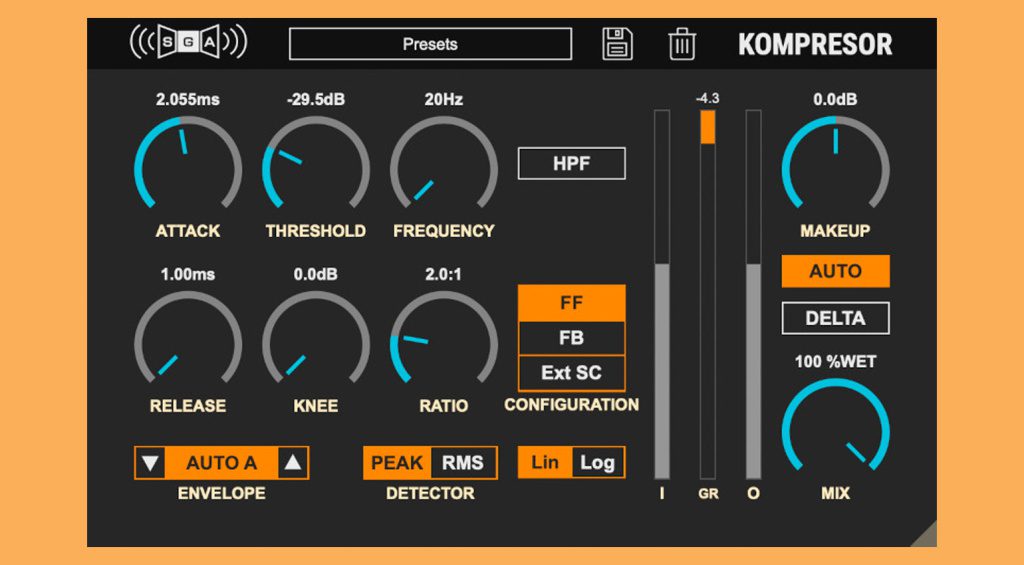Click the RELEASE knob
The image size is (1024, 565).
pos(188,338)
